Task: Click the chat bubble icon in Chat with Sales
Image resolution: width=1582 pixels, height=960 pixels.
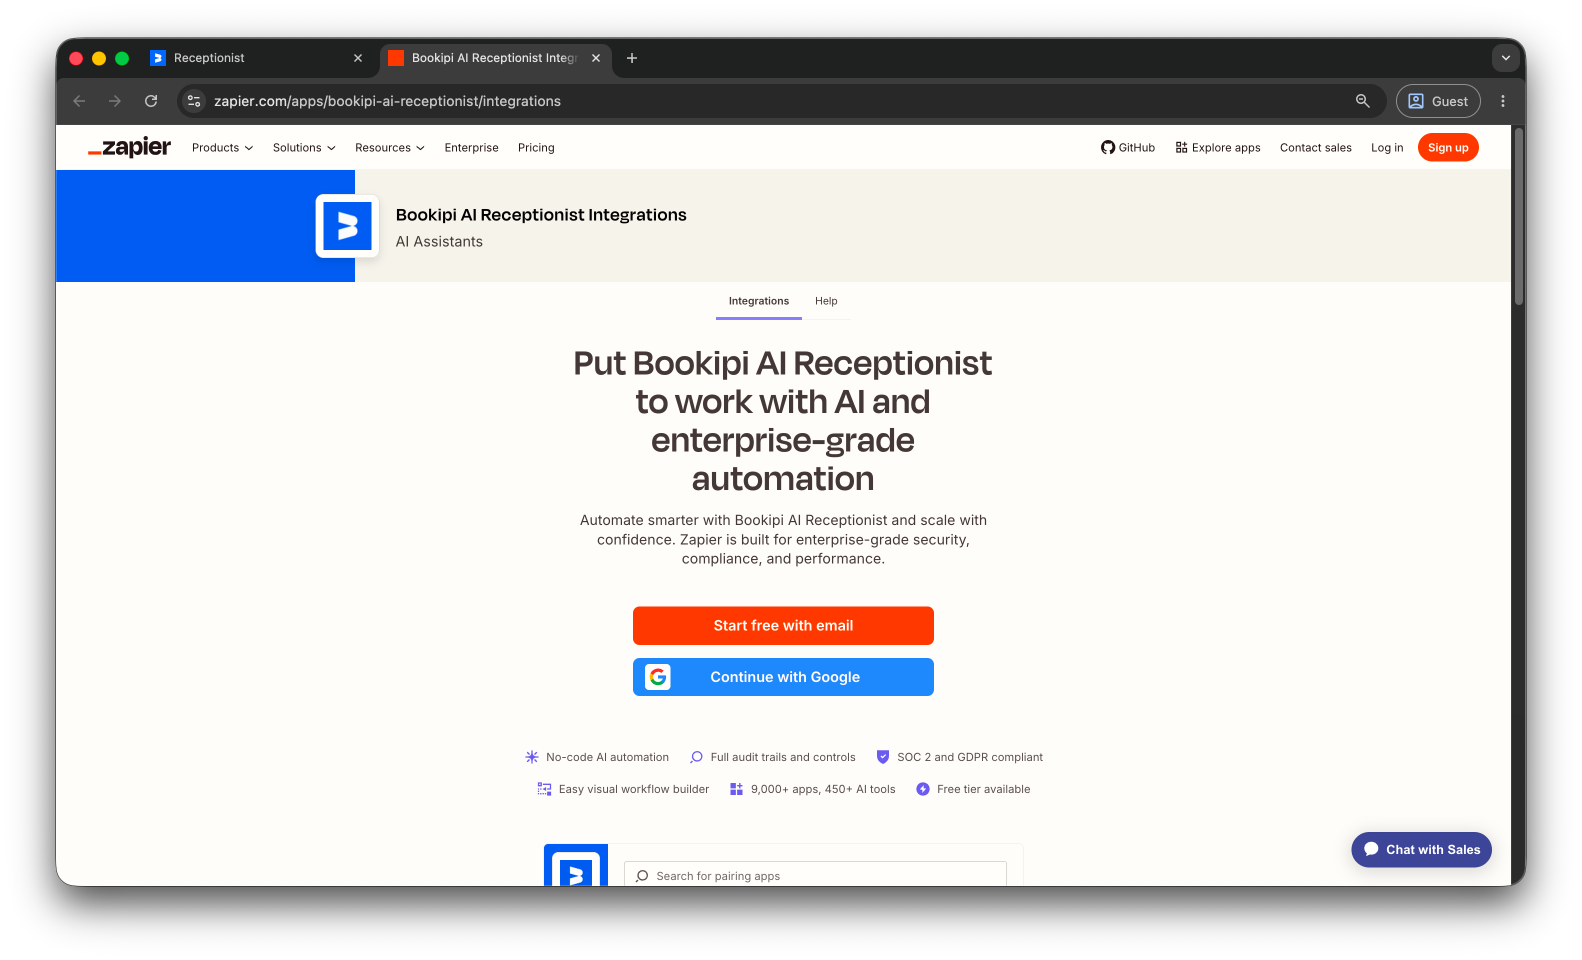Action: tap(1371, 849)
